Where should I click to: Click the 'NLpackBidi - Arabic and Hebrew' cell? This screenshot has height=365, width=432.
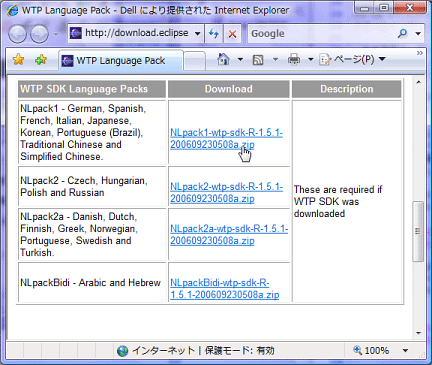coord(92,282)
